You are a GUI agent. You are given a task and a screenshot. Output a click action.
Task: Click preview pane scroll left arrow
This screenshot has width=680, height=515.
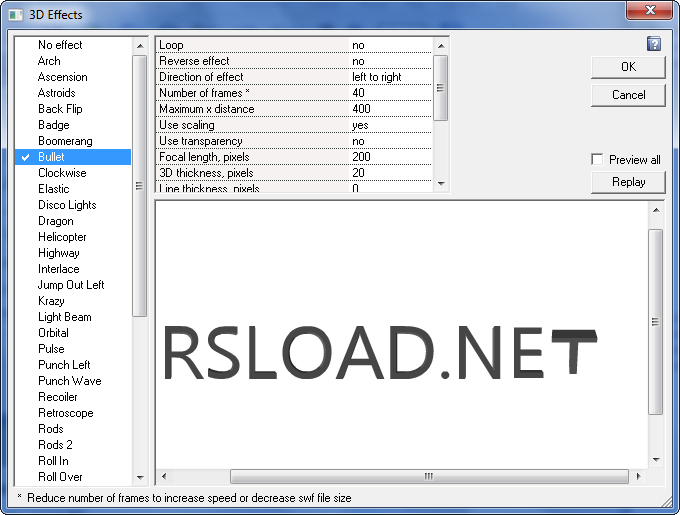164,476
